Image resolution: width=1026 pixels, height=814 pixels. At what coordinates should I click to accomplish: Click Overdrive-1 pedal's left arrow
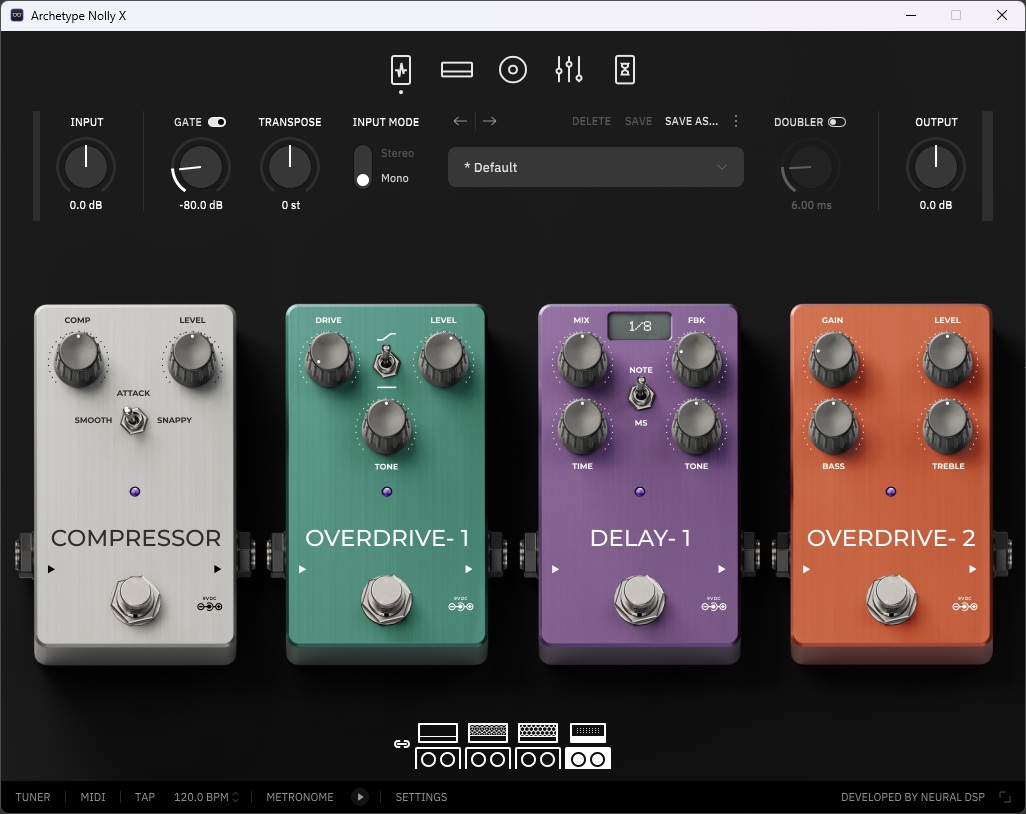coord(302,569)
